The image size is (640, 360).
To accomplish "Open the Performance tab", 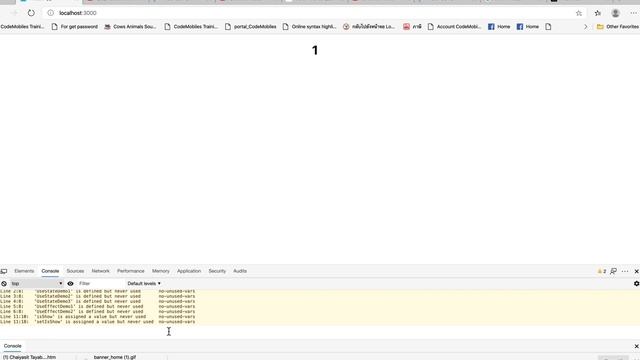I will pyautogui.click(x=131, y=271).
